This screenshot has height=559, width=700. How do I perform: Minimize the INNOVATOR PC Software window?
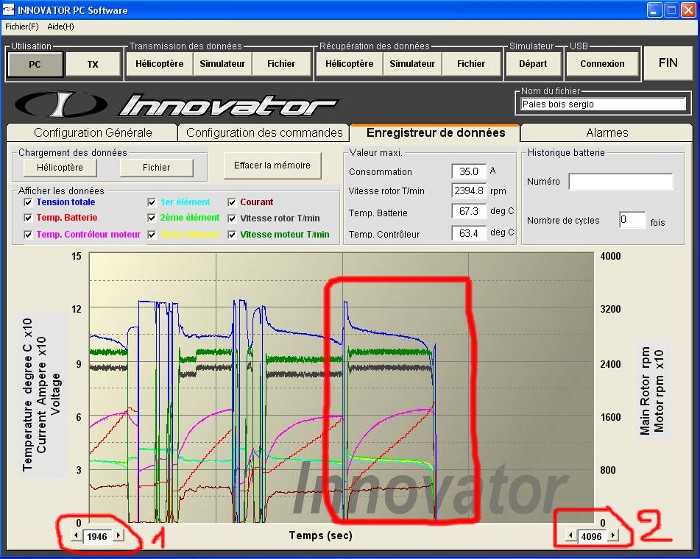[x=654, y=10]
